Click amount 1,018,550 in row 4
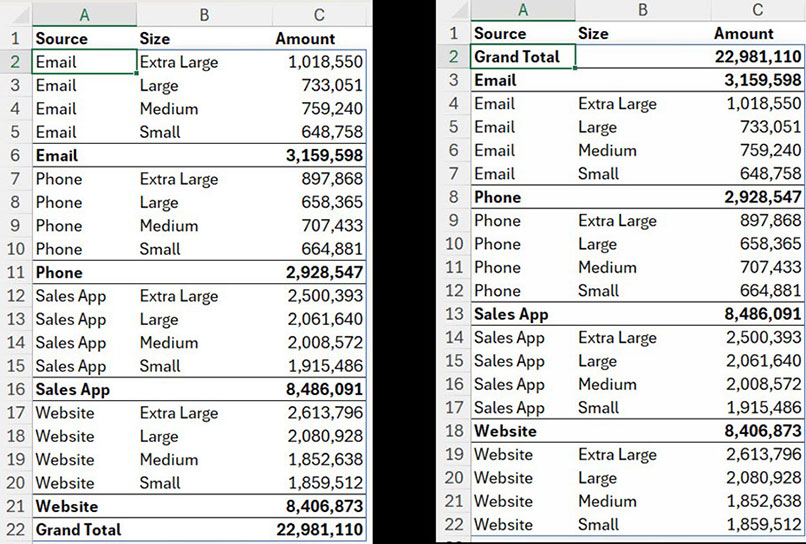806x544 pixels. (760, 104)
